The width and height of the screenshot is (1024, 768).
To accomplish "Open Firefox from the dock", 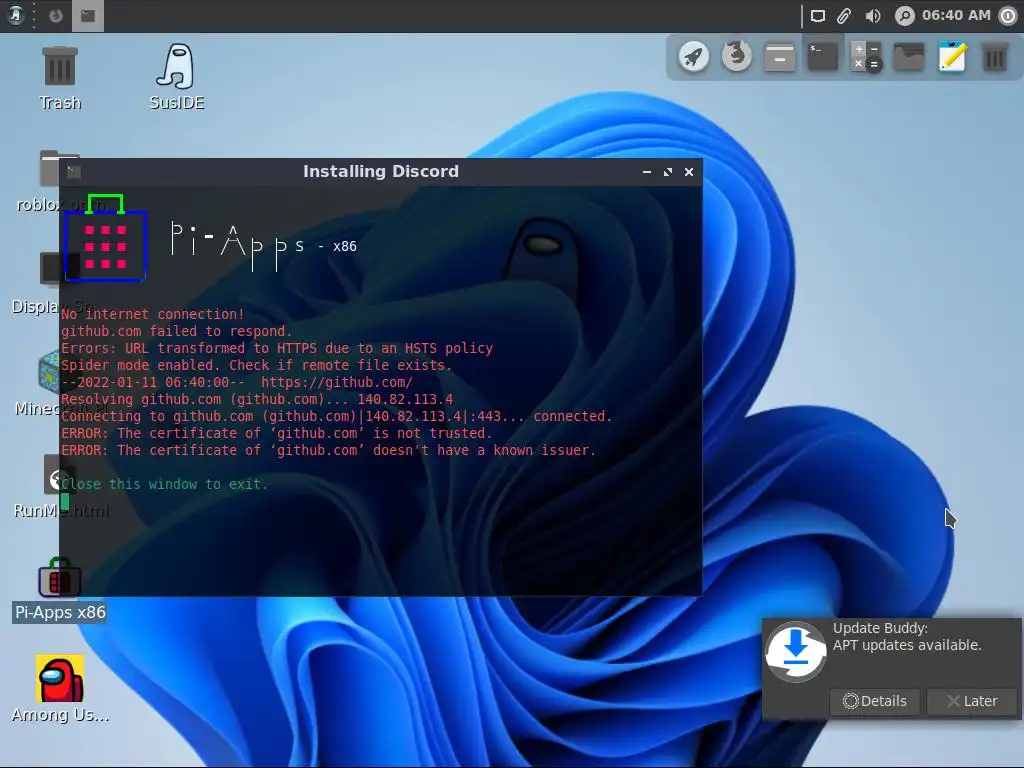I will tap(737, 57).
